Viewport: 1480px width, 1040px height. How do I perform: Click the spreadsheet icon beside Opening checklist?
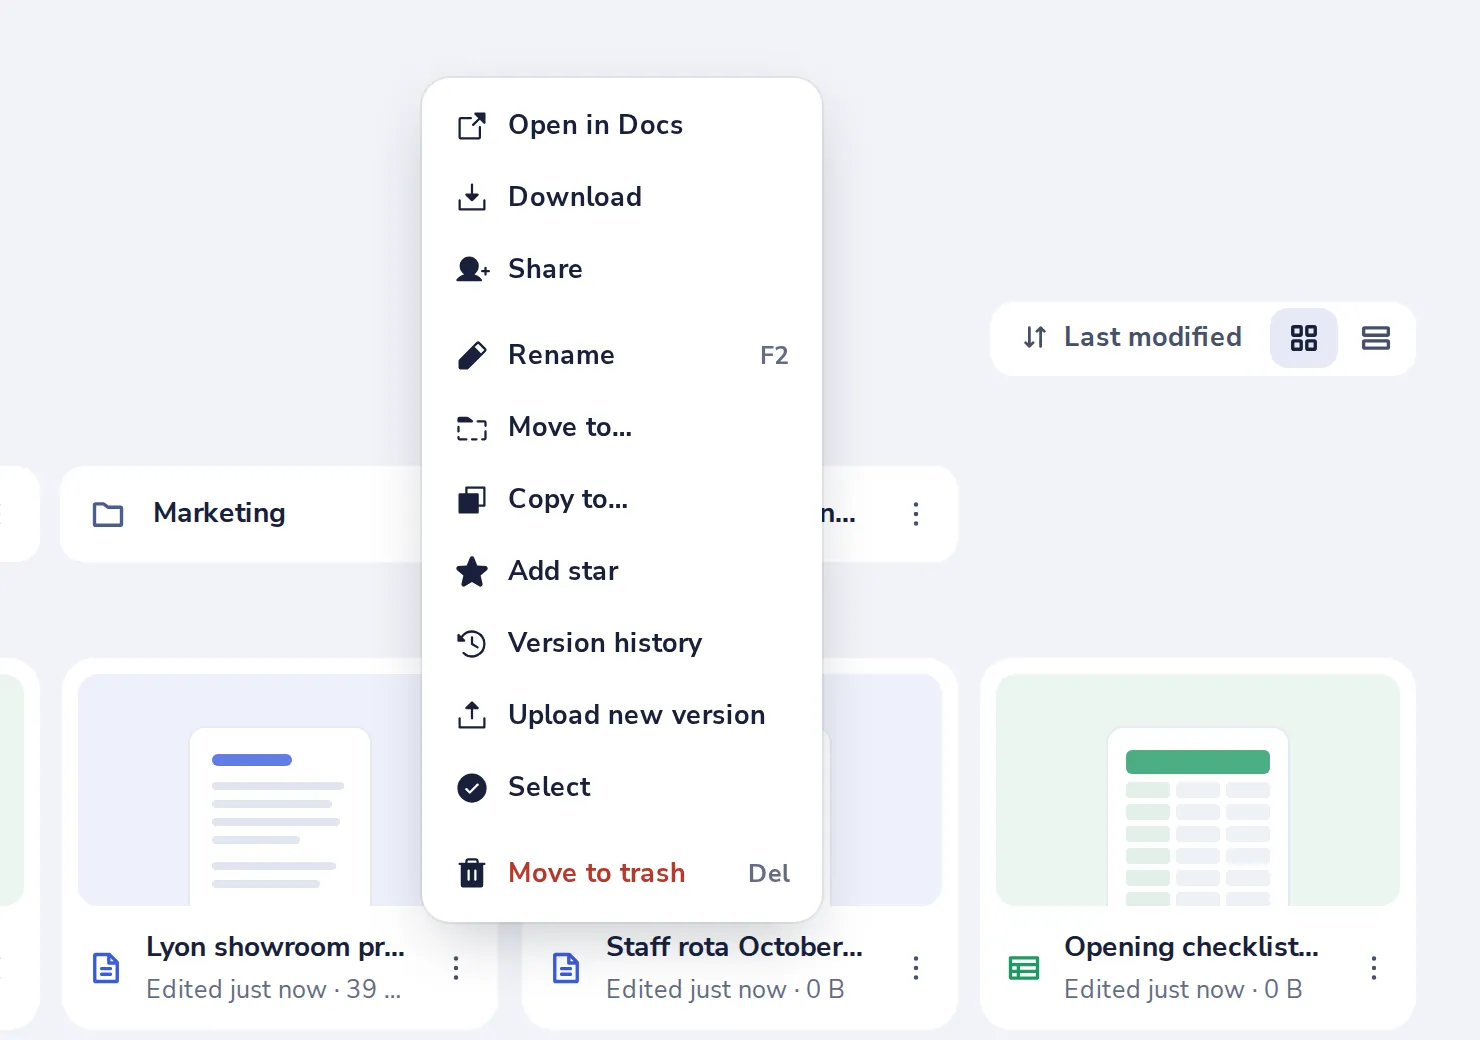point(1024,968)
